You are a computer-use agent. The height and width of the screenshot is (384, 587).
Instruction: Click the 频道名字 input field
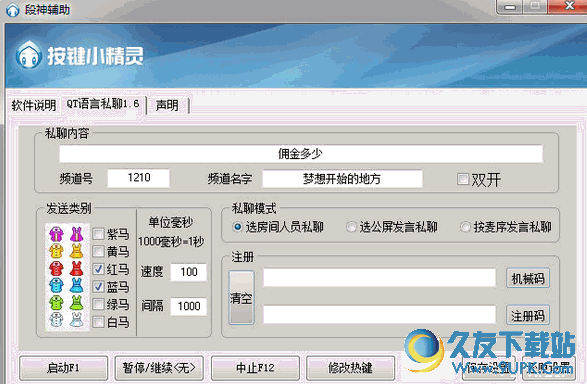pyautogui.click(x=342, y=179)
